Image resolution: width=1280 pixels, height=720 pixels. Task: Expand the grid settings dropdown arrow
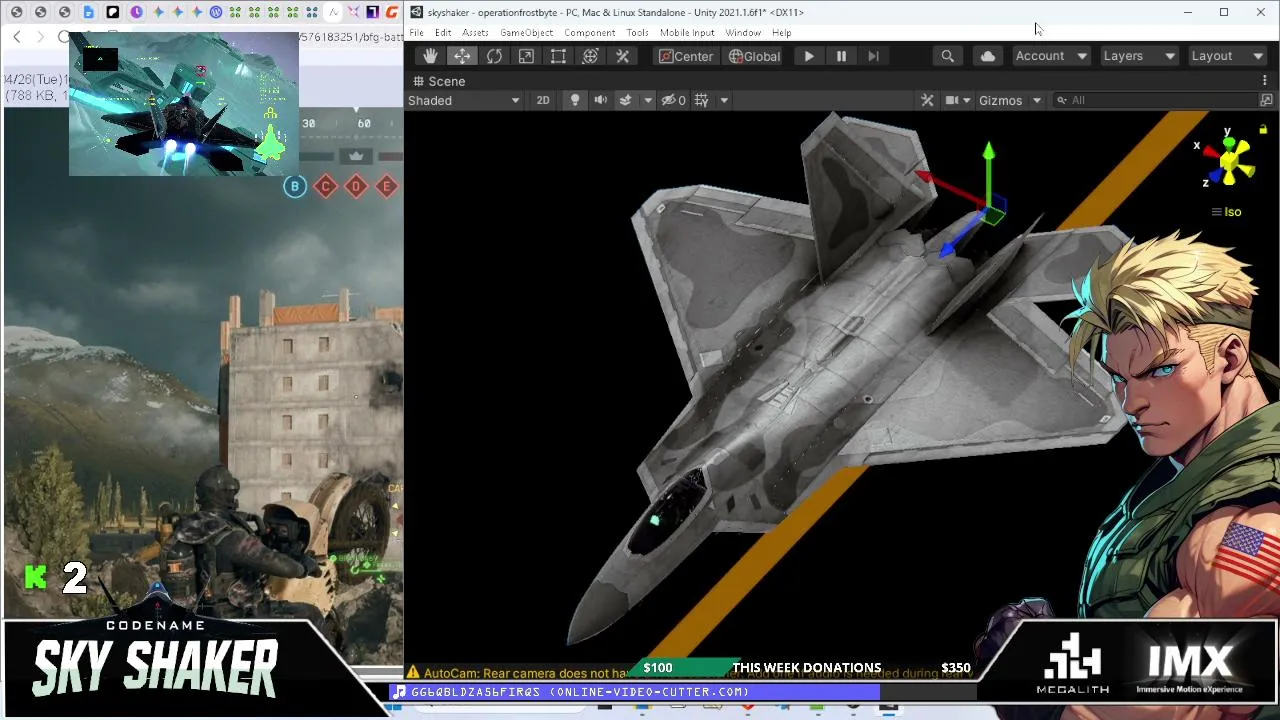coord(724,100)
